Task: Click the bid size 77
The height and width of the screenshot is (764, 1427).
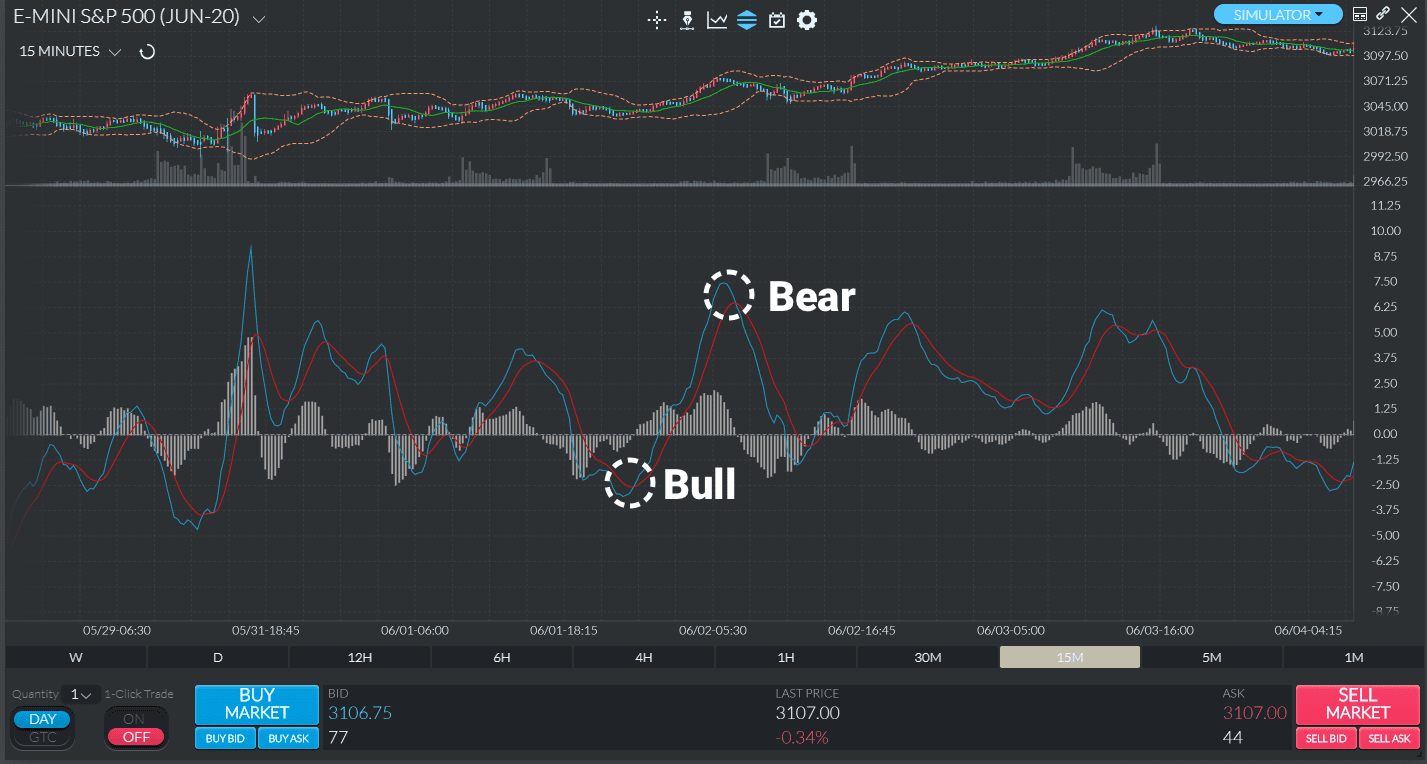Action: pyautogui.click(x=338, y=738)
